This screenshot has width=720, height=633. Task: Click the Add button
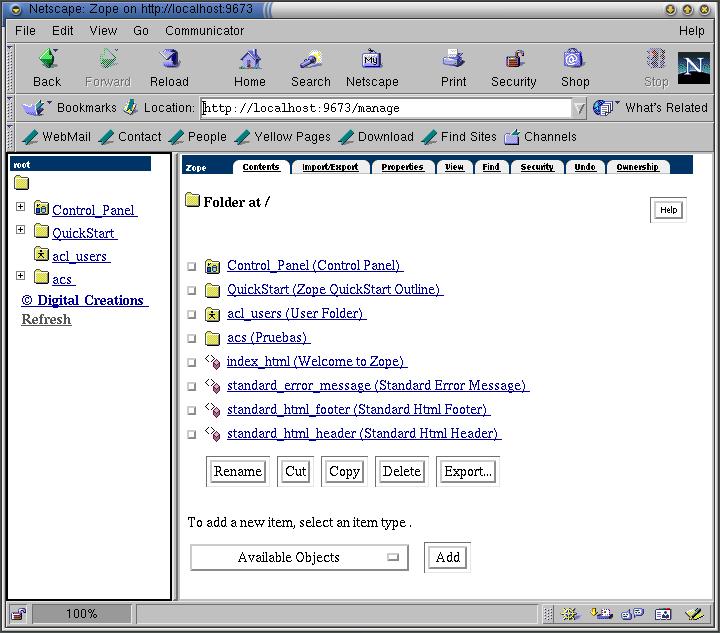pyautogui.click(x=448, y=557)
